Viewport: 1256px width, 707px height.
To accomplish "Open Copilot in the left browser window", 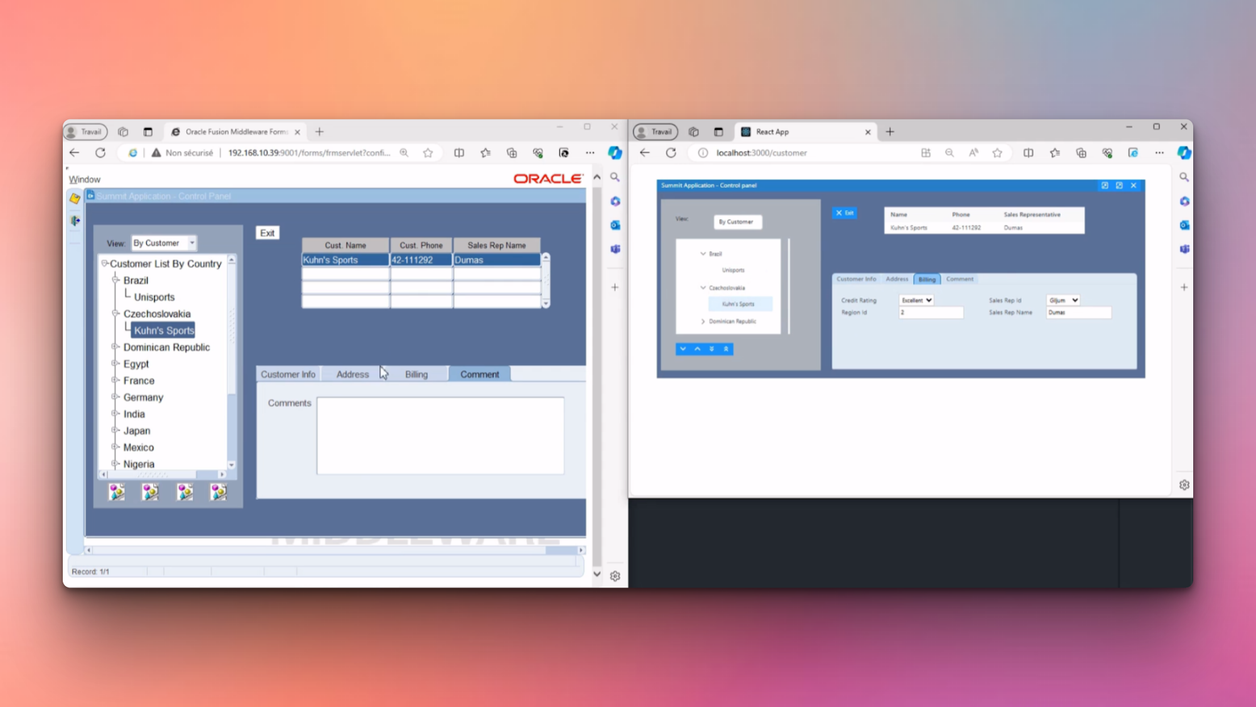I will click(615, 152).
